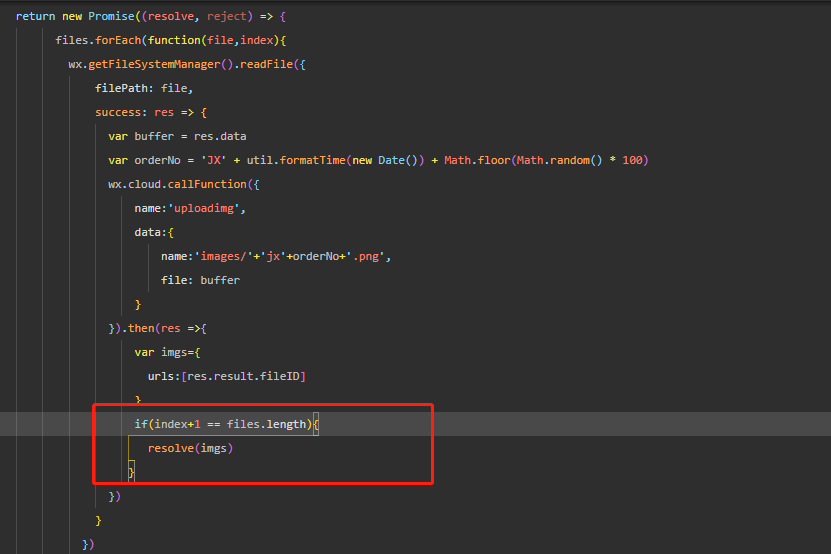Click the '}).then(res =>{' line
The height and width of the screenshot is (554, 831).
[157, 328]
